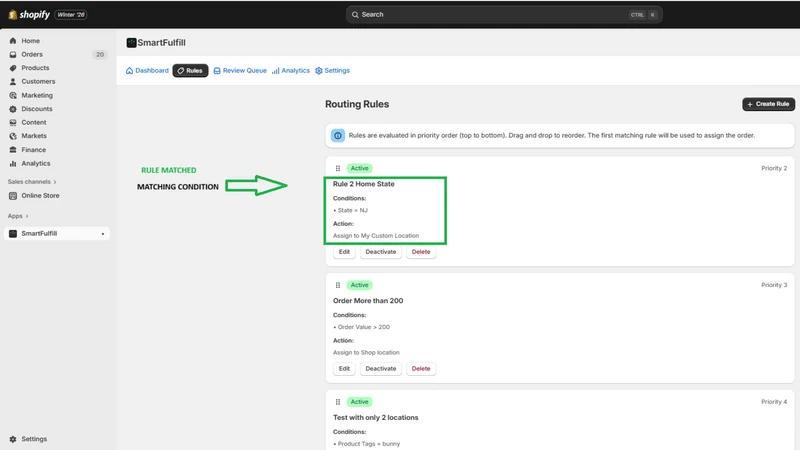Image resolution: width=800 pixels, height=450 pixels.
Task: Select SmartFulfill app in sidebar
Action: (57, 234)
